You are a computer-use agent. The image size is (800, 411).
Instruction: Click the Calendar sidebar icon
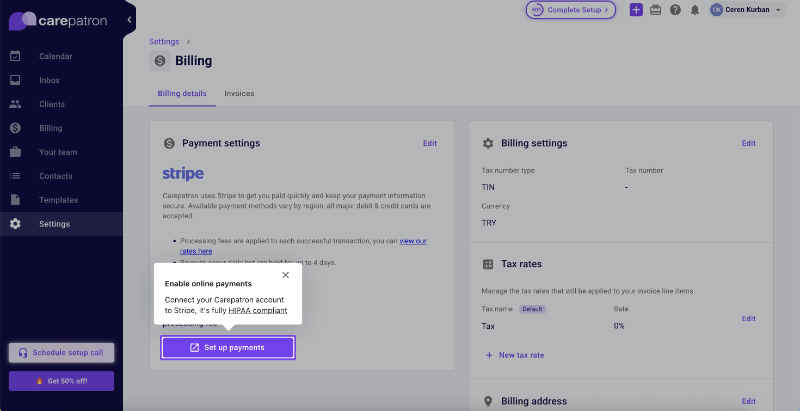[x=15, y=56]
